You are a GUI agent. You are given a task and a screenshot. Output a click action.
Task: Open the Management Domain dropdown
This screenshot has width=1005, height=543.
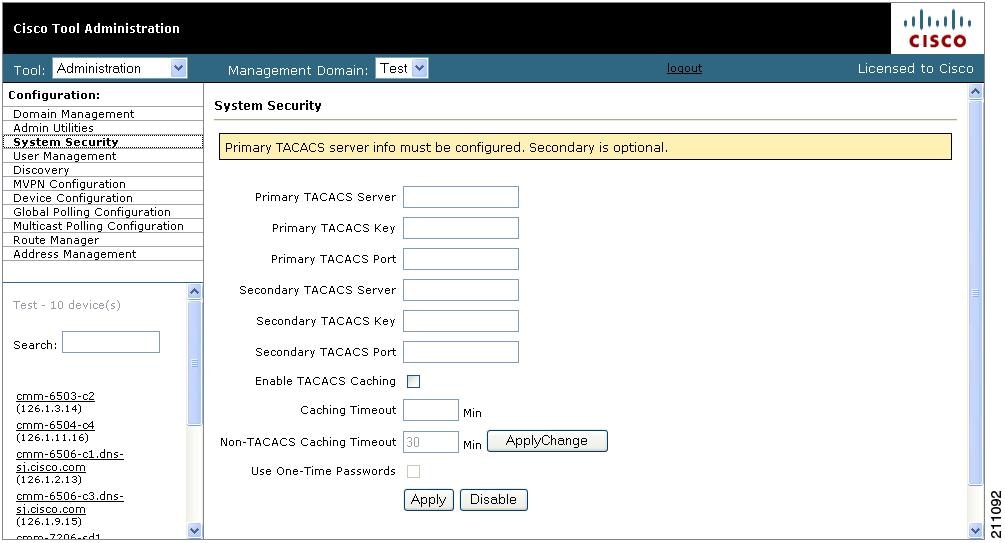tap(402, 69)
